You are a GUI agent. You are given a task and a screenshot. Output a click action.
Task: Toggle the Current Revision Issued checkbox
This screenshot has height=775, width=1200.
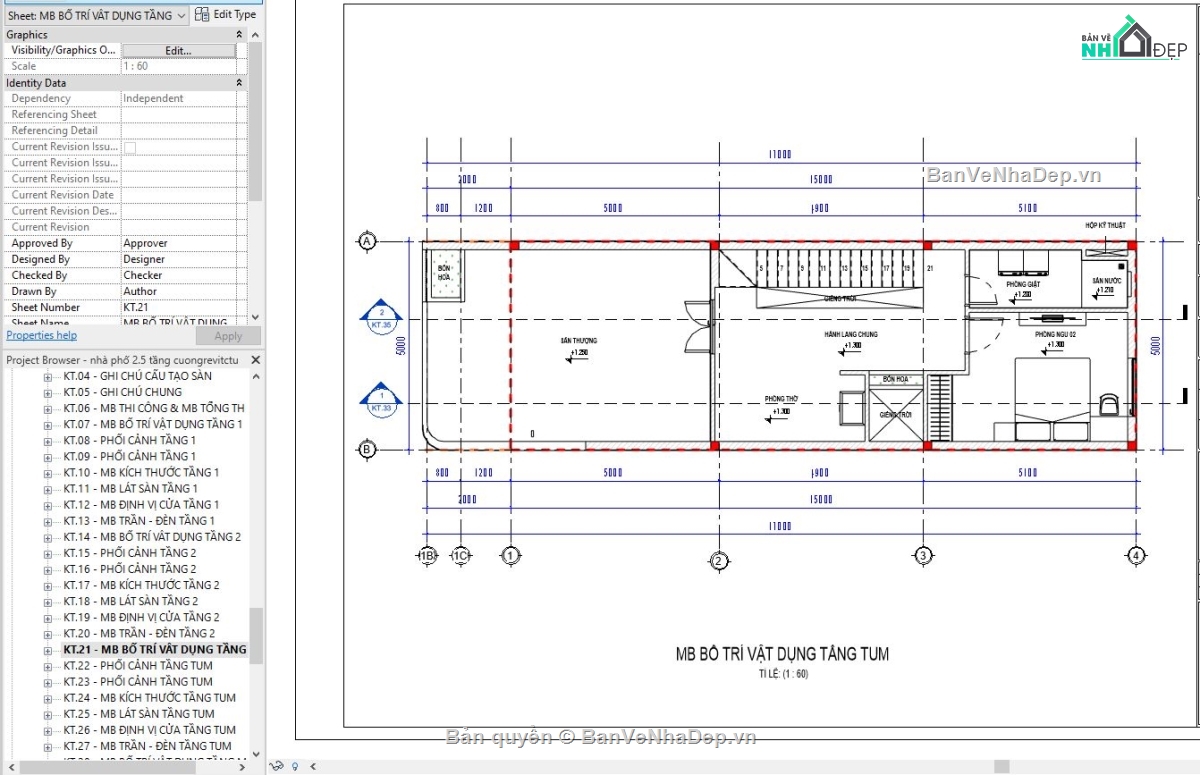pyautogui.click(x=130, y=147)
